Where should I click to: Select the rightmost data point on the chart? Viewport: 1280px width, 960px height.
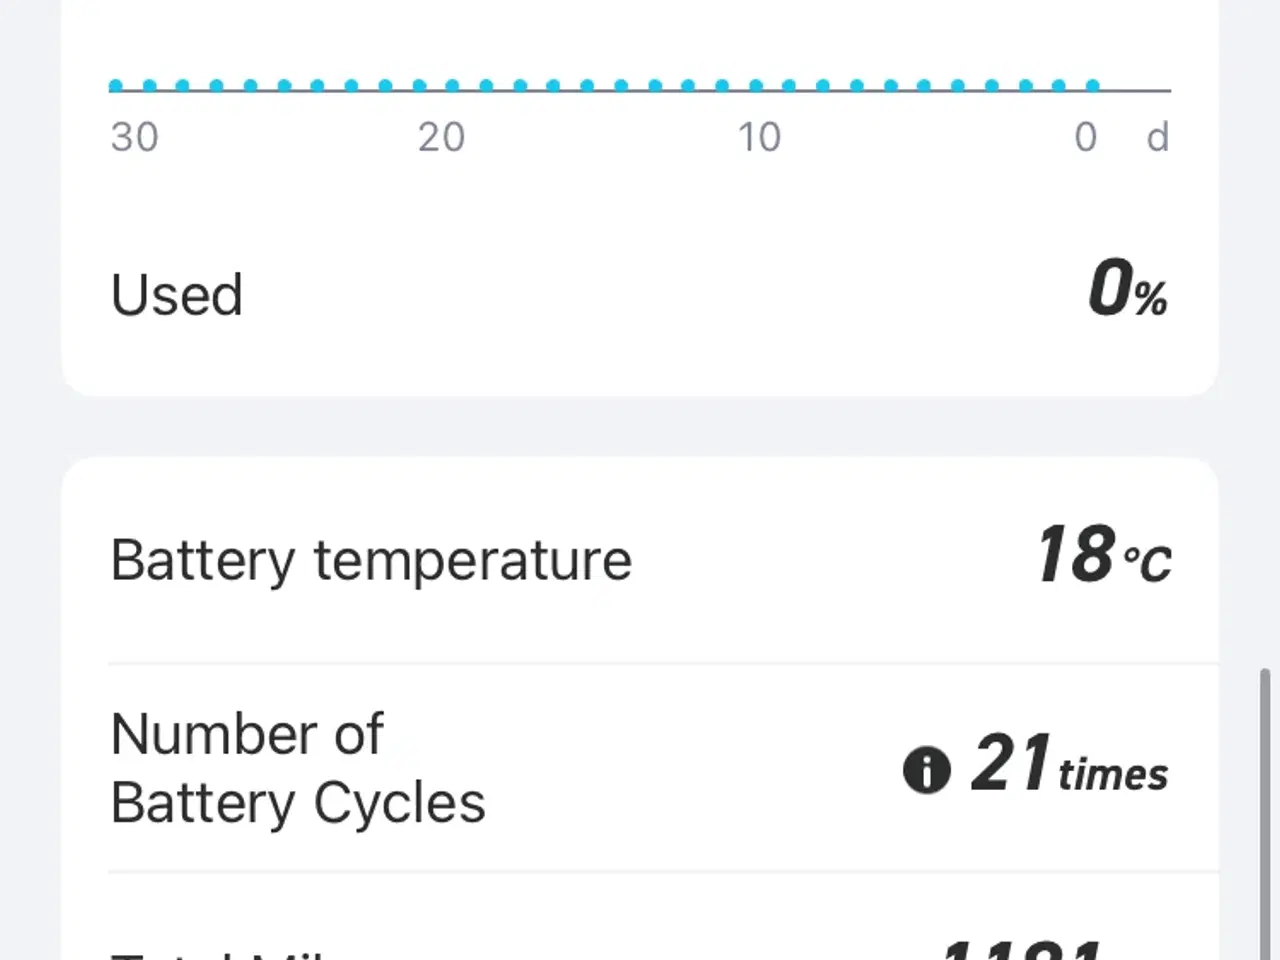pyautogui.click(x=1093, y=86)
